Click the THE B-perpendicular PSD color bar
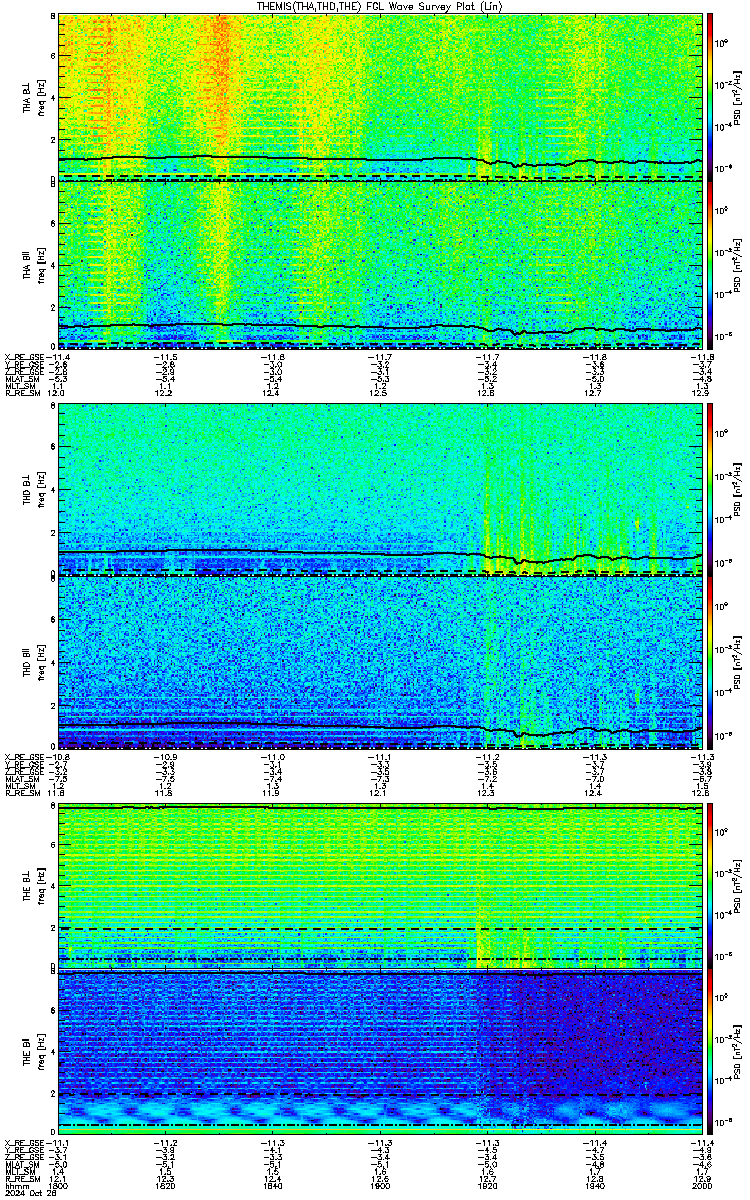This screenshot has width=750, height=1200. tap(711, 886)
